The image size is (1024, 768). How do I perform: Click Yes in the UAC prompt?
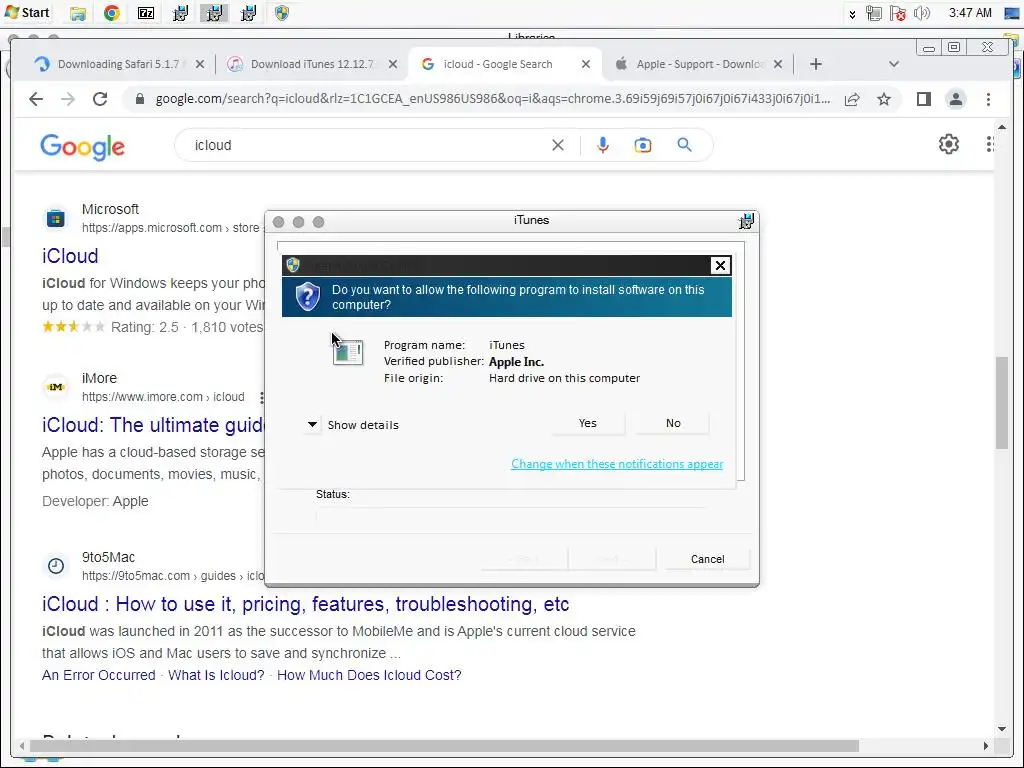tap(588, 423)
